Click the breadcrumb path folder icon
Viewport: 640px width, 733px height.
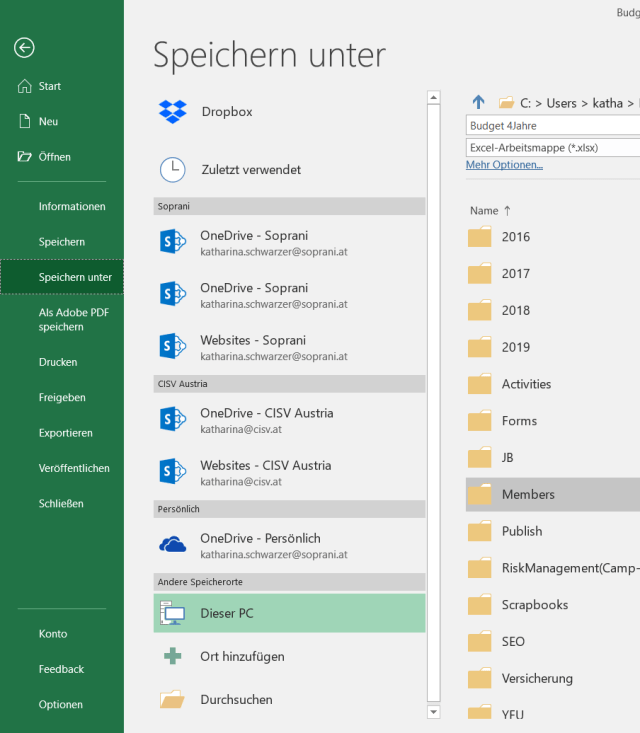click(x=506, y=102)
